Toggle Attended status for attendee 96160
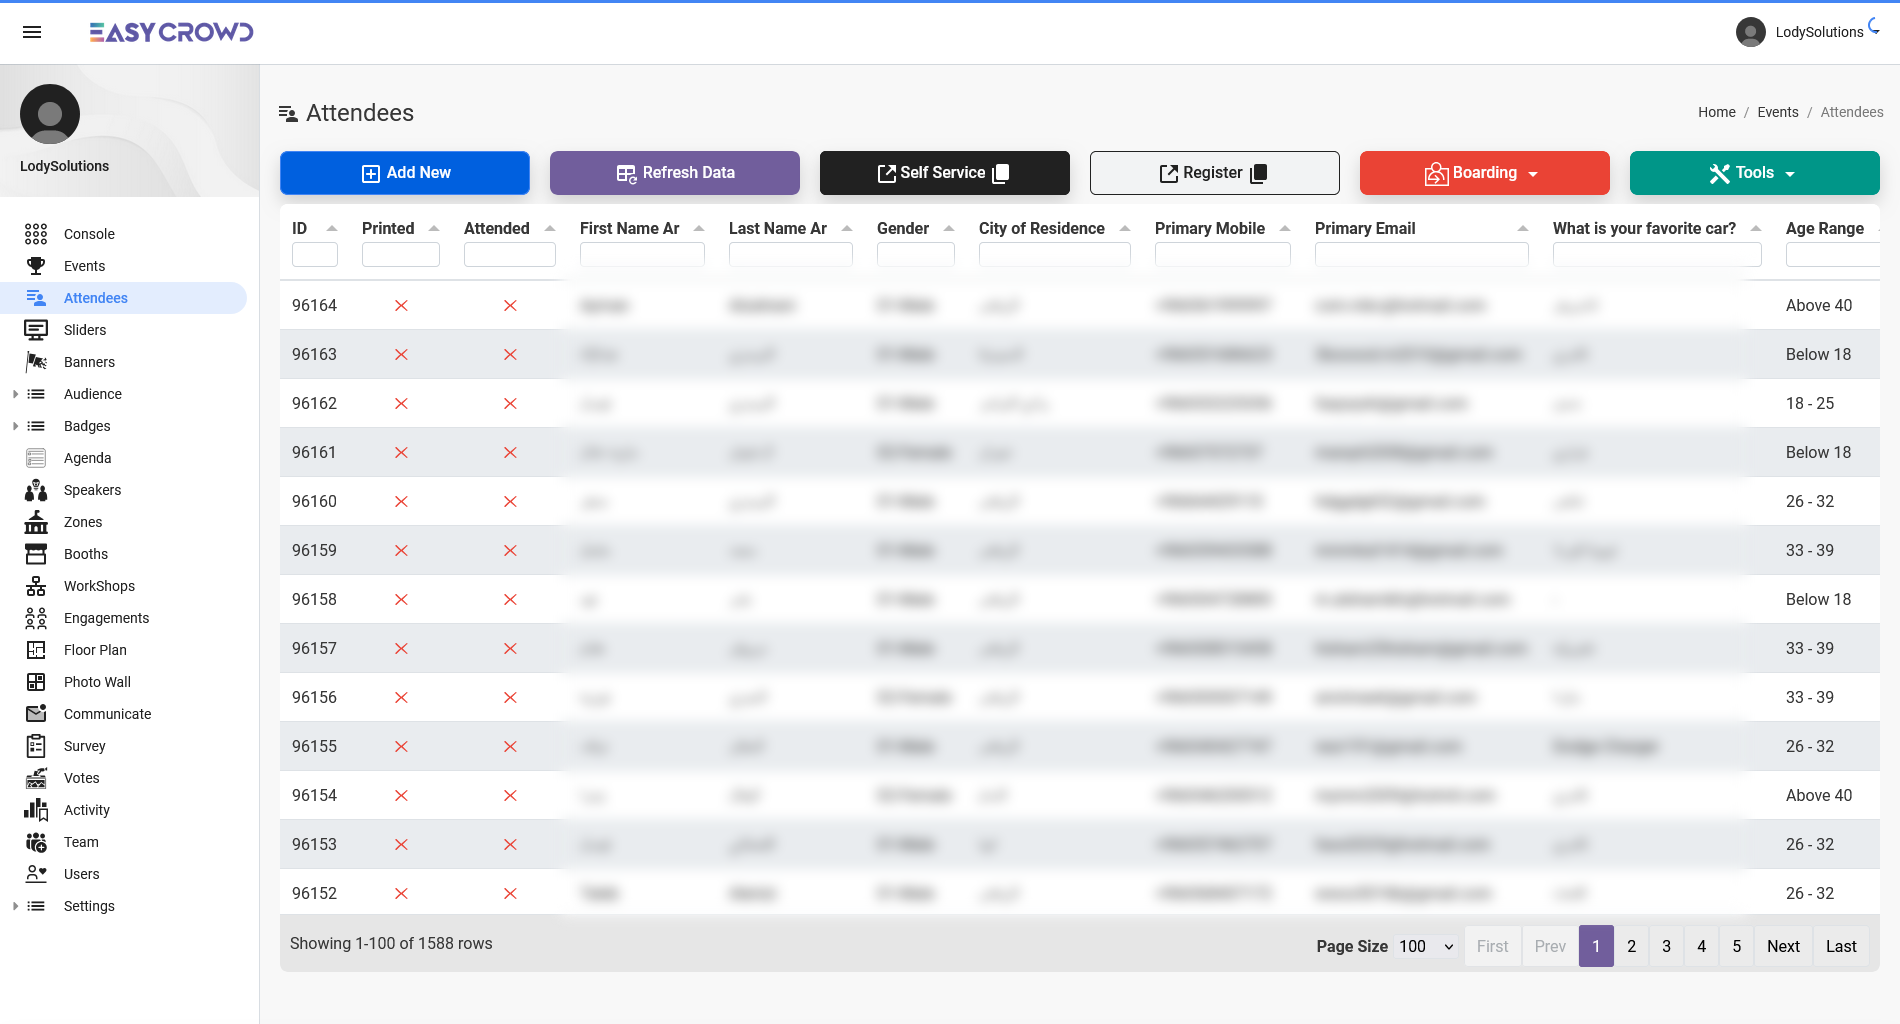 (510, 502)
